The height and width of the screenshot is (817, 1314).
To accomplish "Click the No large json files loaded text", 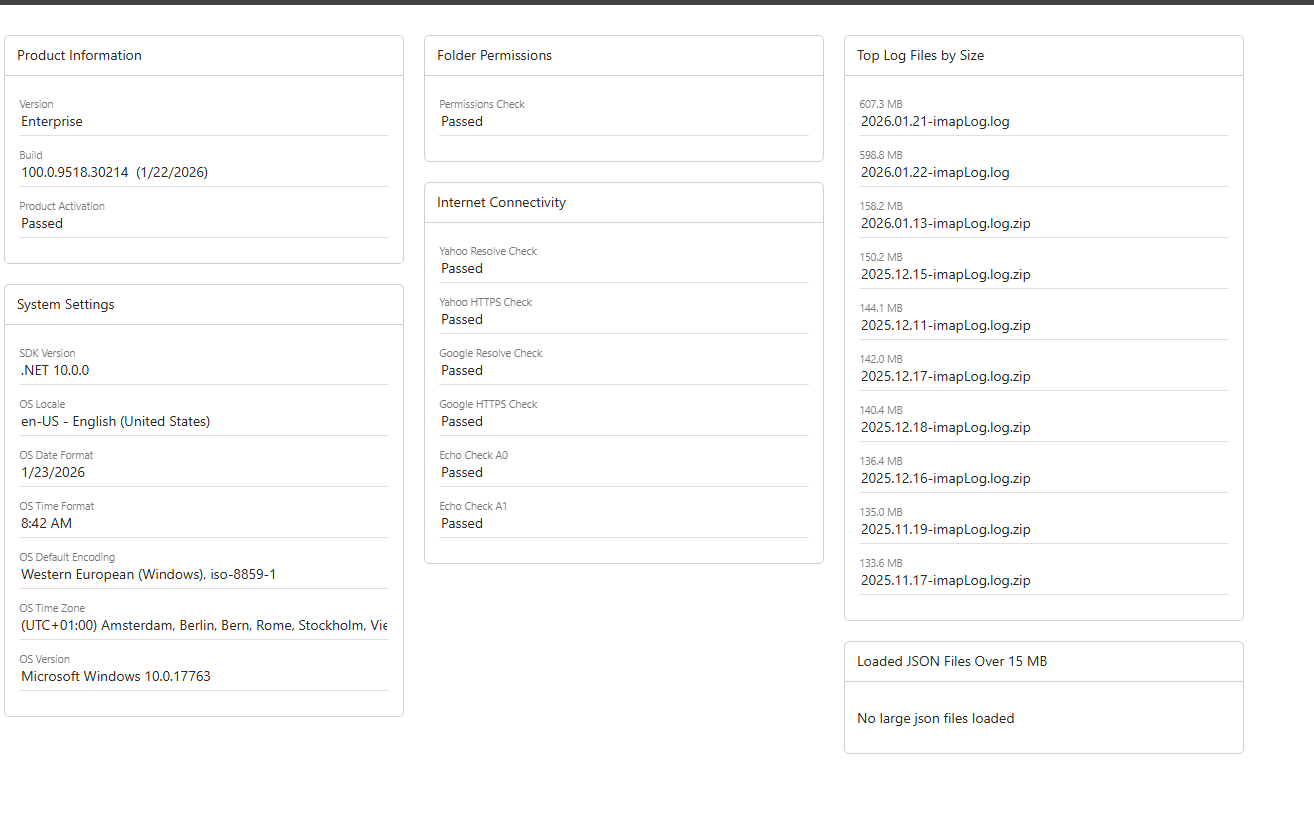I will pyautogui.click(x=935, y=719).
